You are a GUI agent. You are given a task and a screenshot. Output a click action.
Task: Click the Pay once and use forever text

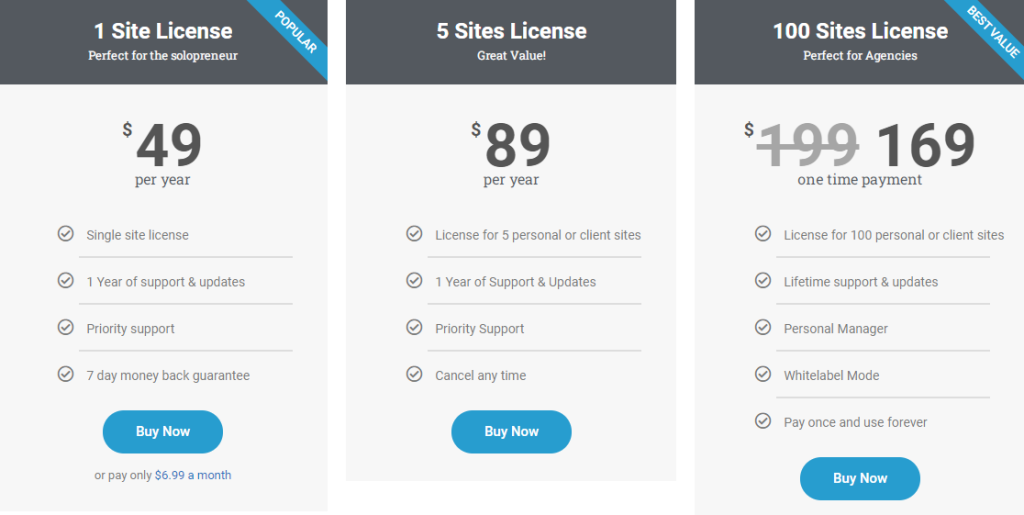[856, 423]
